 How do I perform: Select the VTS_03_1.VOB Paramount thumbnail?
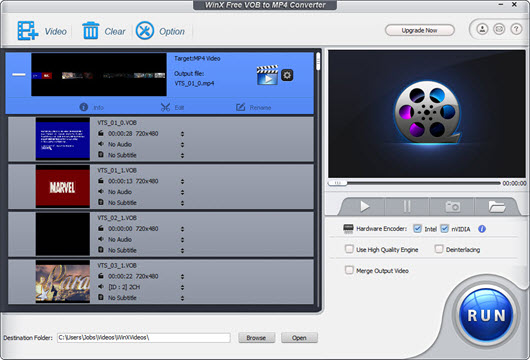[x=63, y=281]
